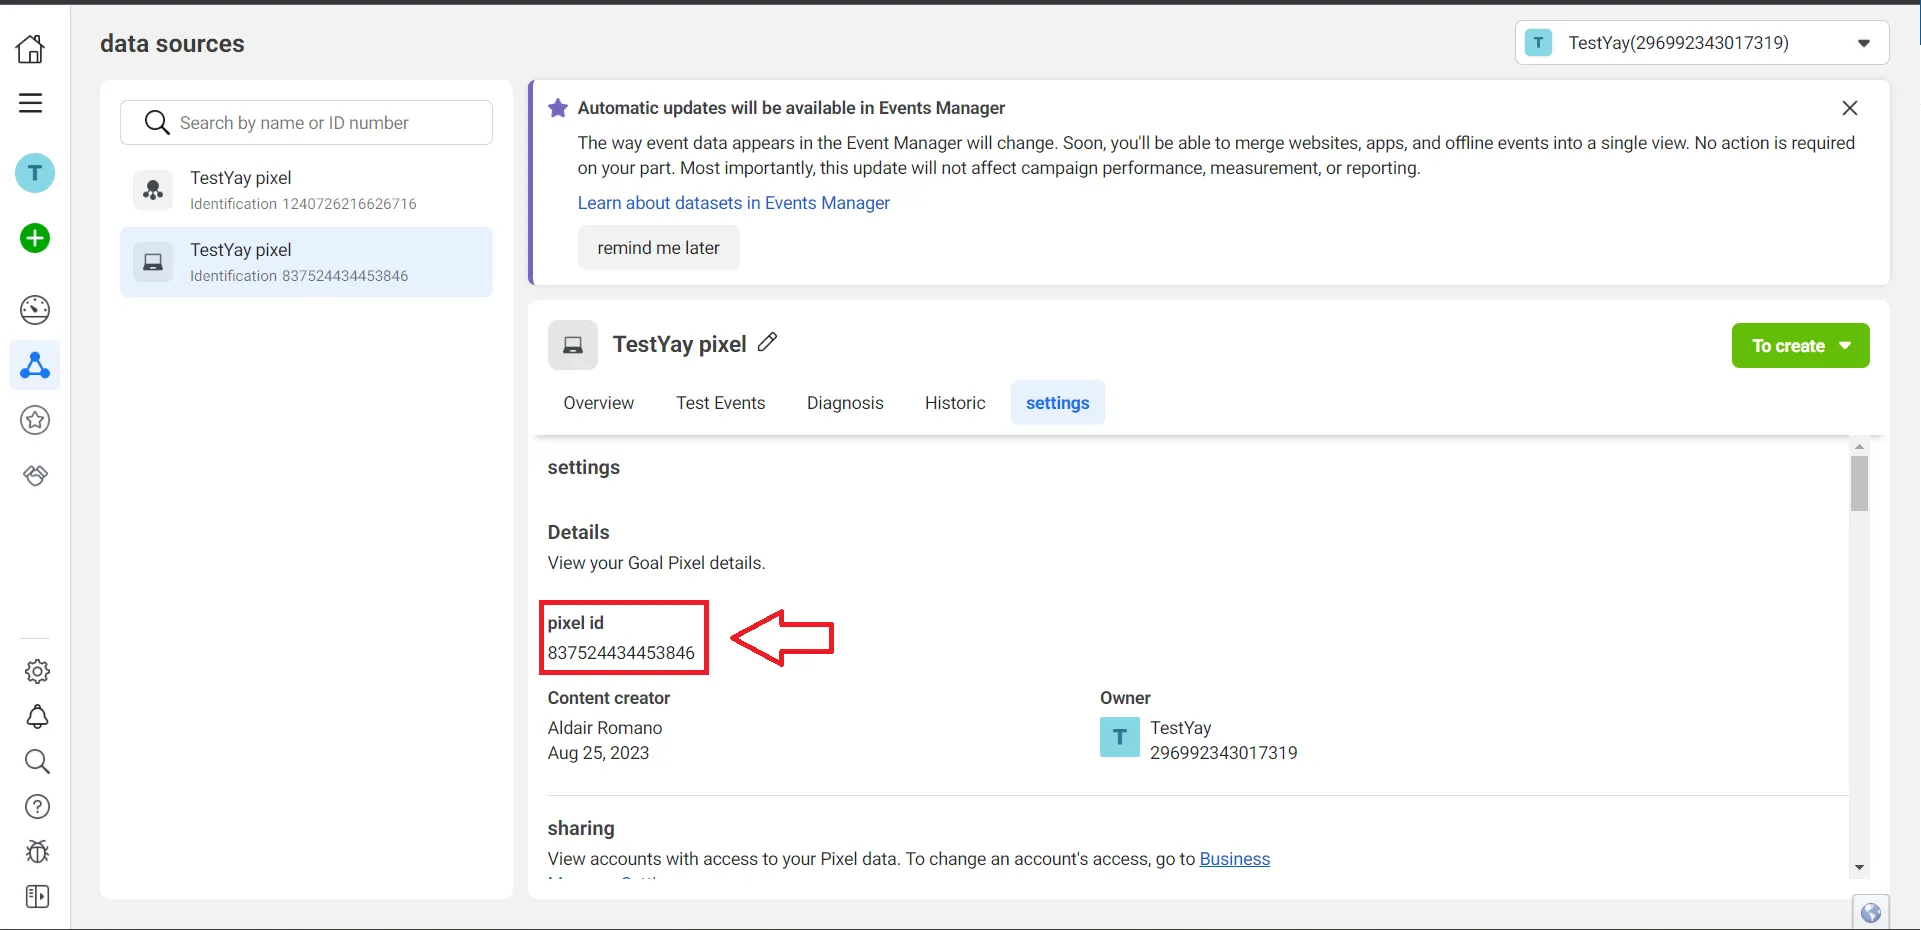1921x930 pixels.
Task: Open the settings gear icon in sidebar
Action: pyautogui.click(x=37, y=671)
